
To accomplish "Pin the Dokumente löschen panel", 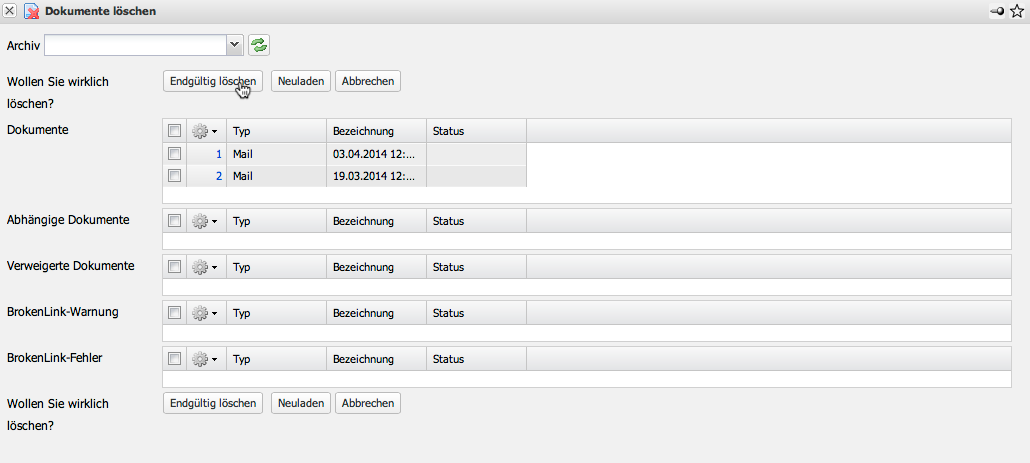I will point(997,11).
